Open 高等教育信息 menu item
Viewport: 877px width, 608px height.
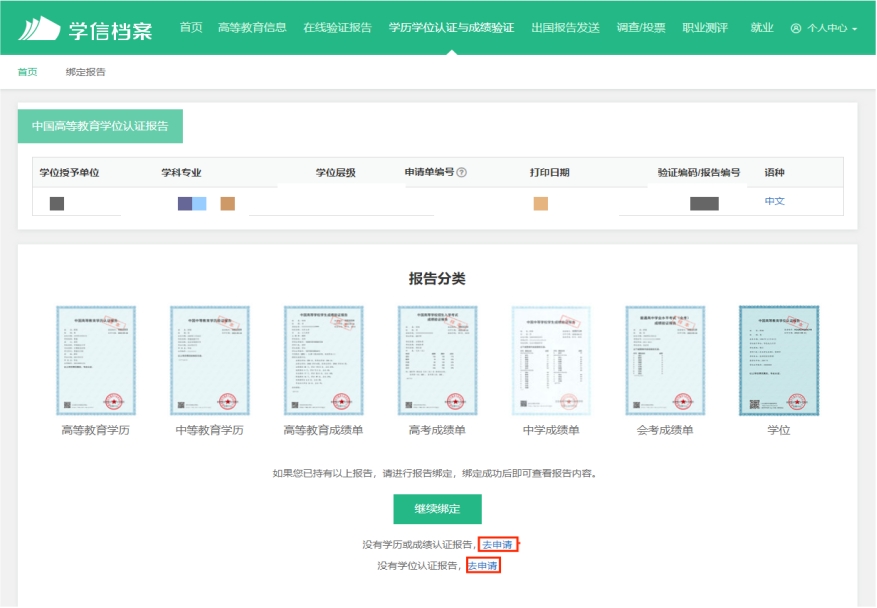coord(252,28)
